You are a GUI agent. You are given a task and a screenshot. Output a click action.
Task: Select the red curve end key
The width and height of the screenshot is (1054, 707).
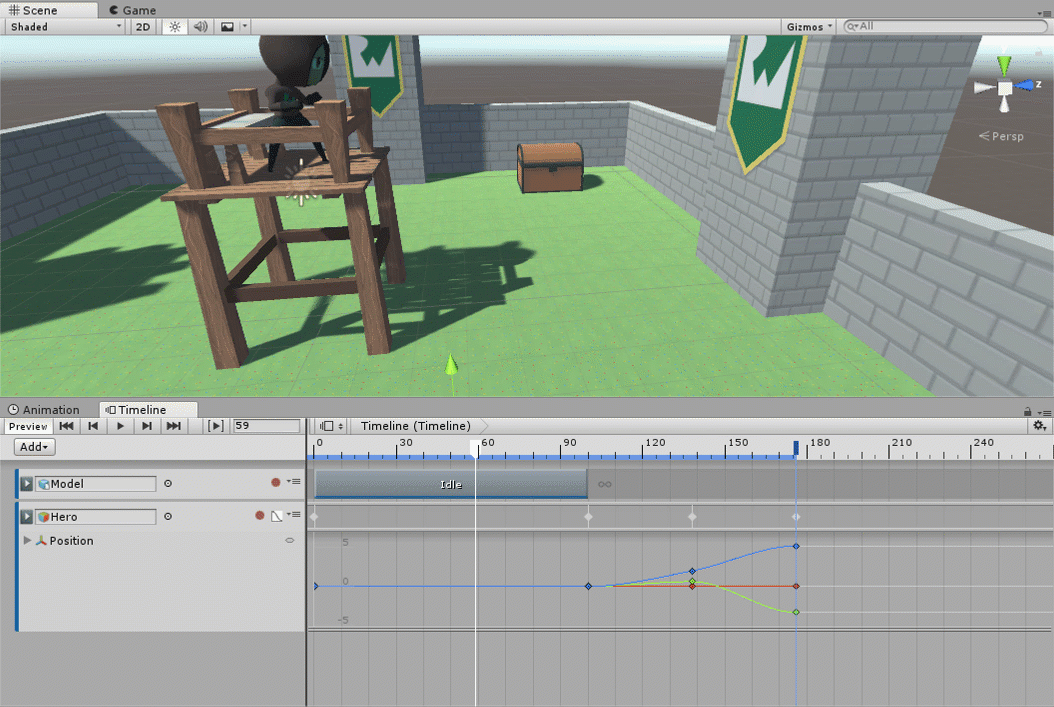[796, 586]
